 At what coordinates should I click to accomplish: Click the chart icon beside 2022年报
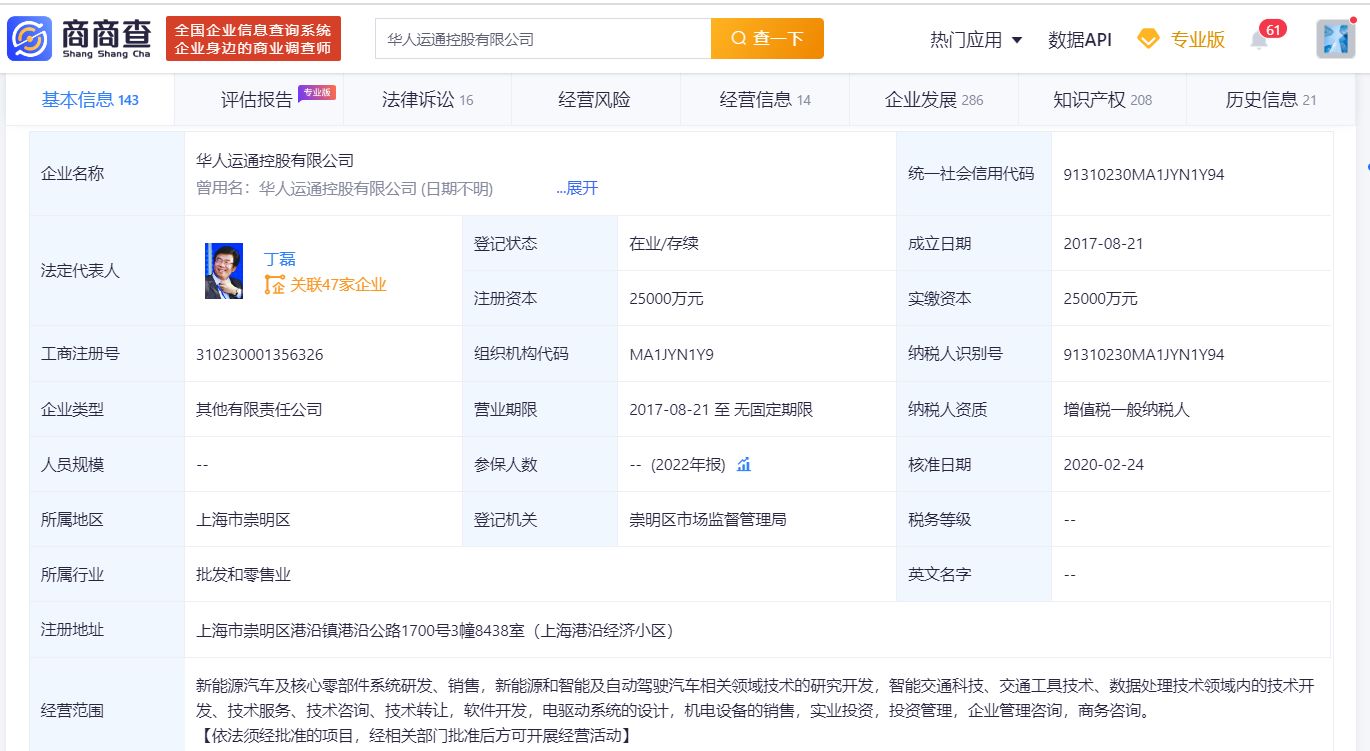[x=744, y=464]
